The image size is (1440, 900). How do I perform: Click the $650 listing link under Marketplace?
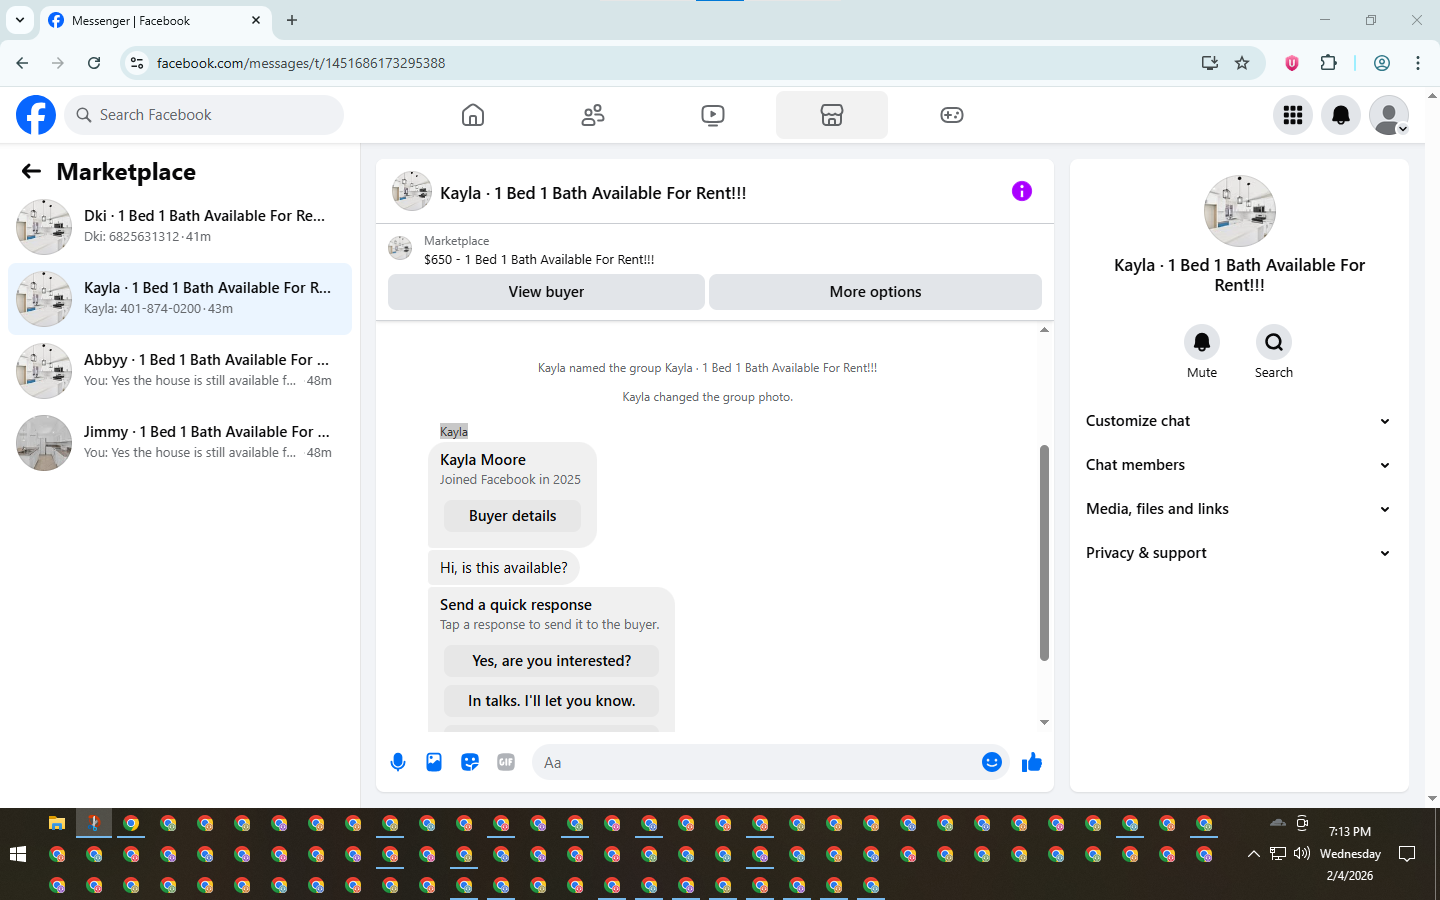click(539, 259)
